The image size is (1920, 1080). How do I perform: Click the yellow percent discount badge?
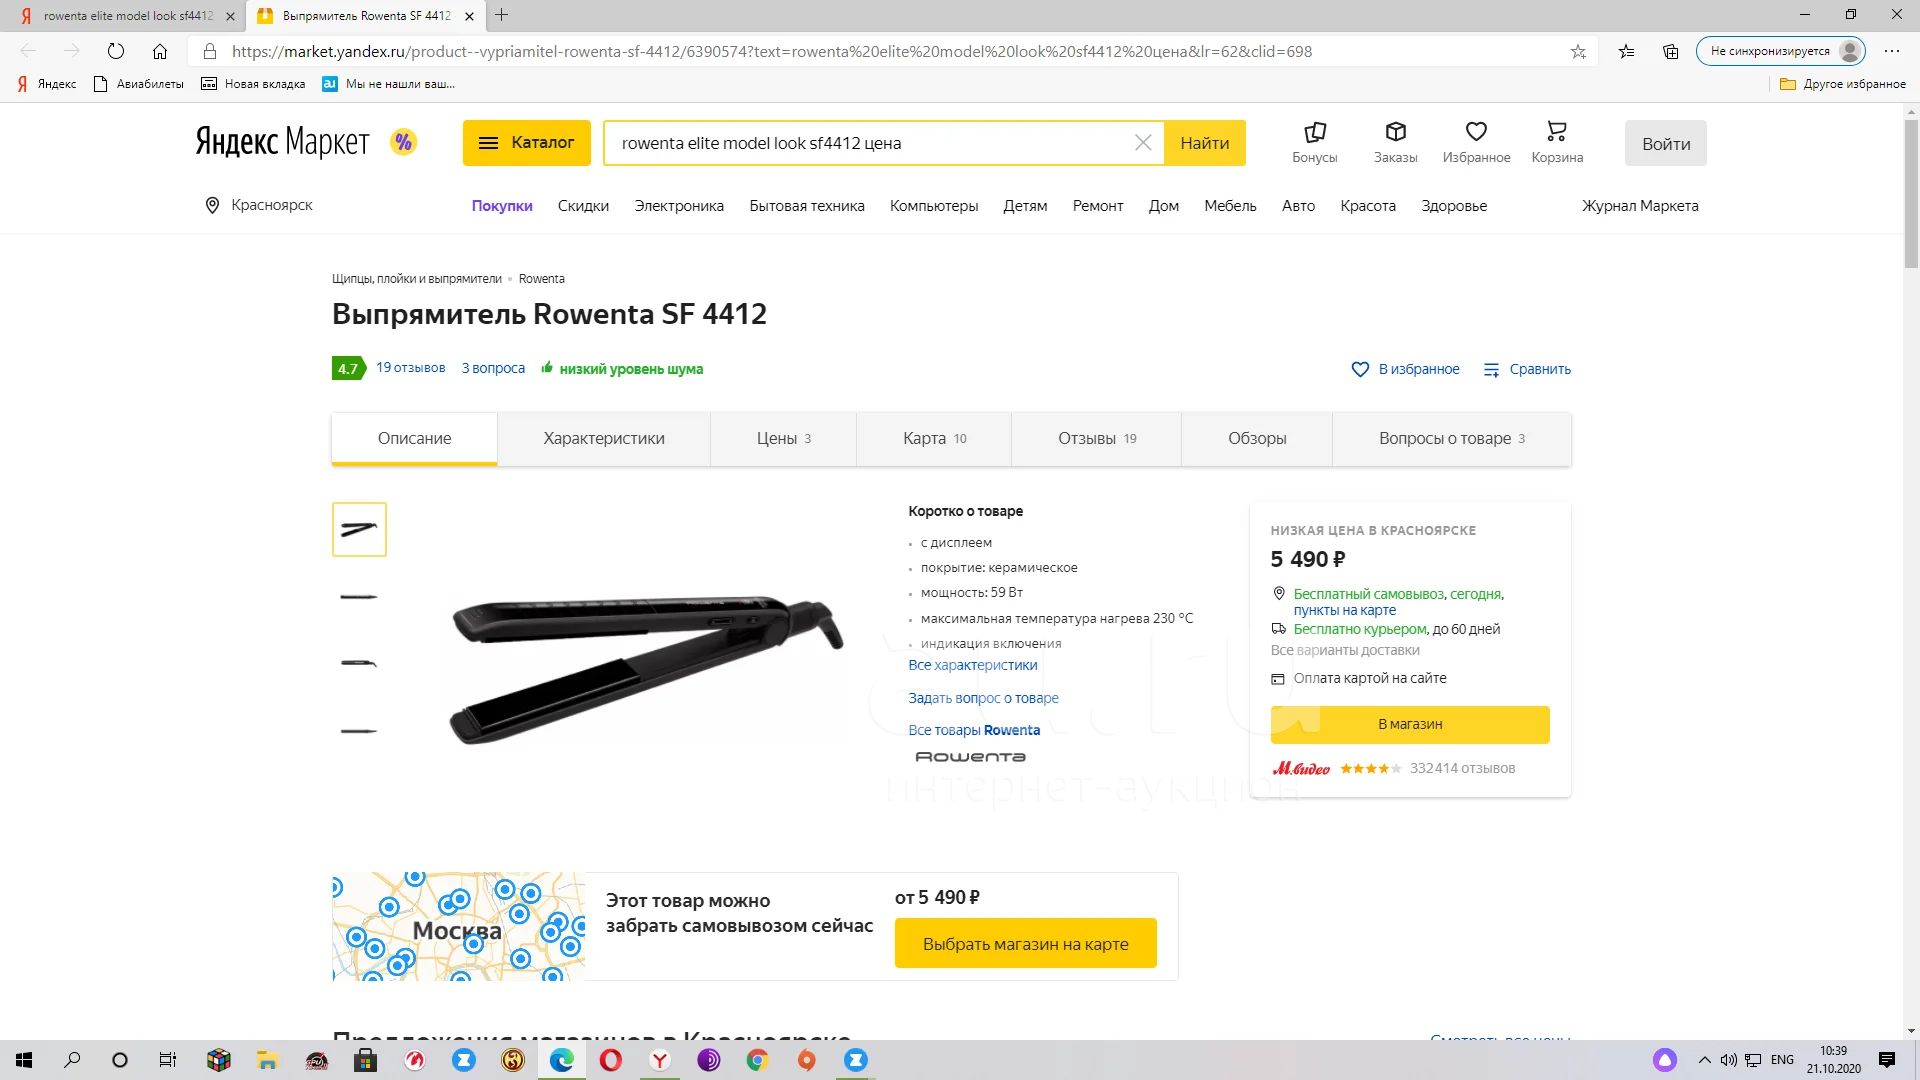[403, 142]
